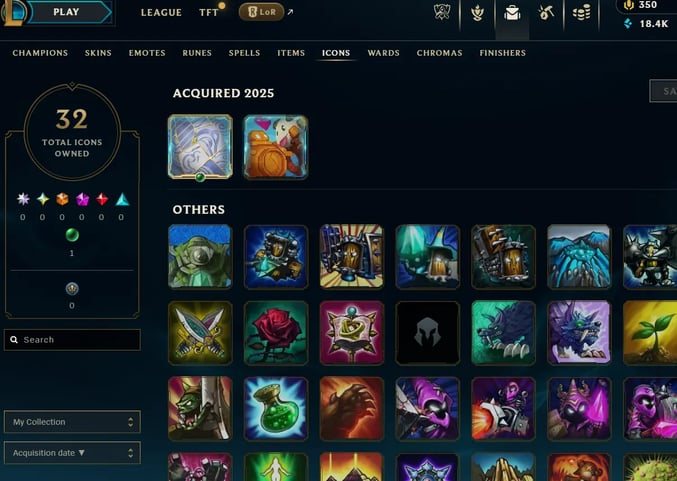Open the My Collection dropdown

[72, 422]
